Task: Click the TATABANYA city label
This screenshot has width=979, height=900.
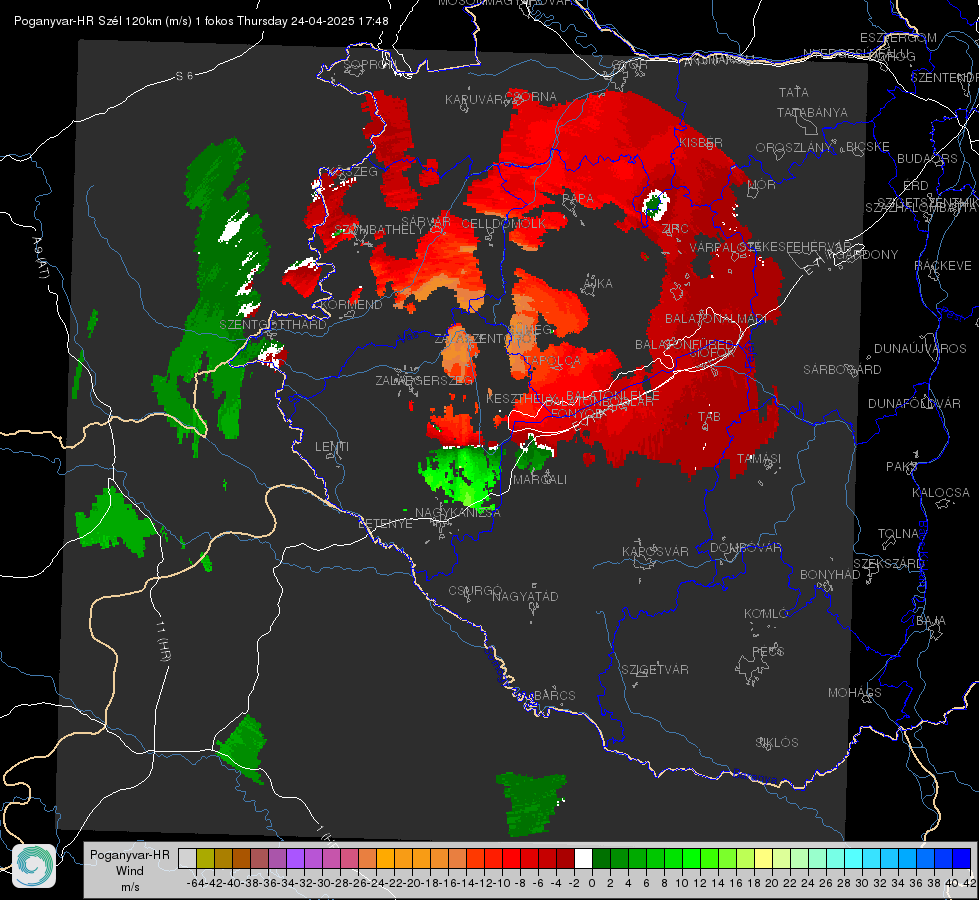Action: click(x=812, y=112)
